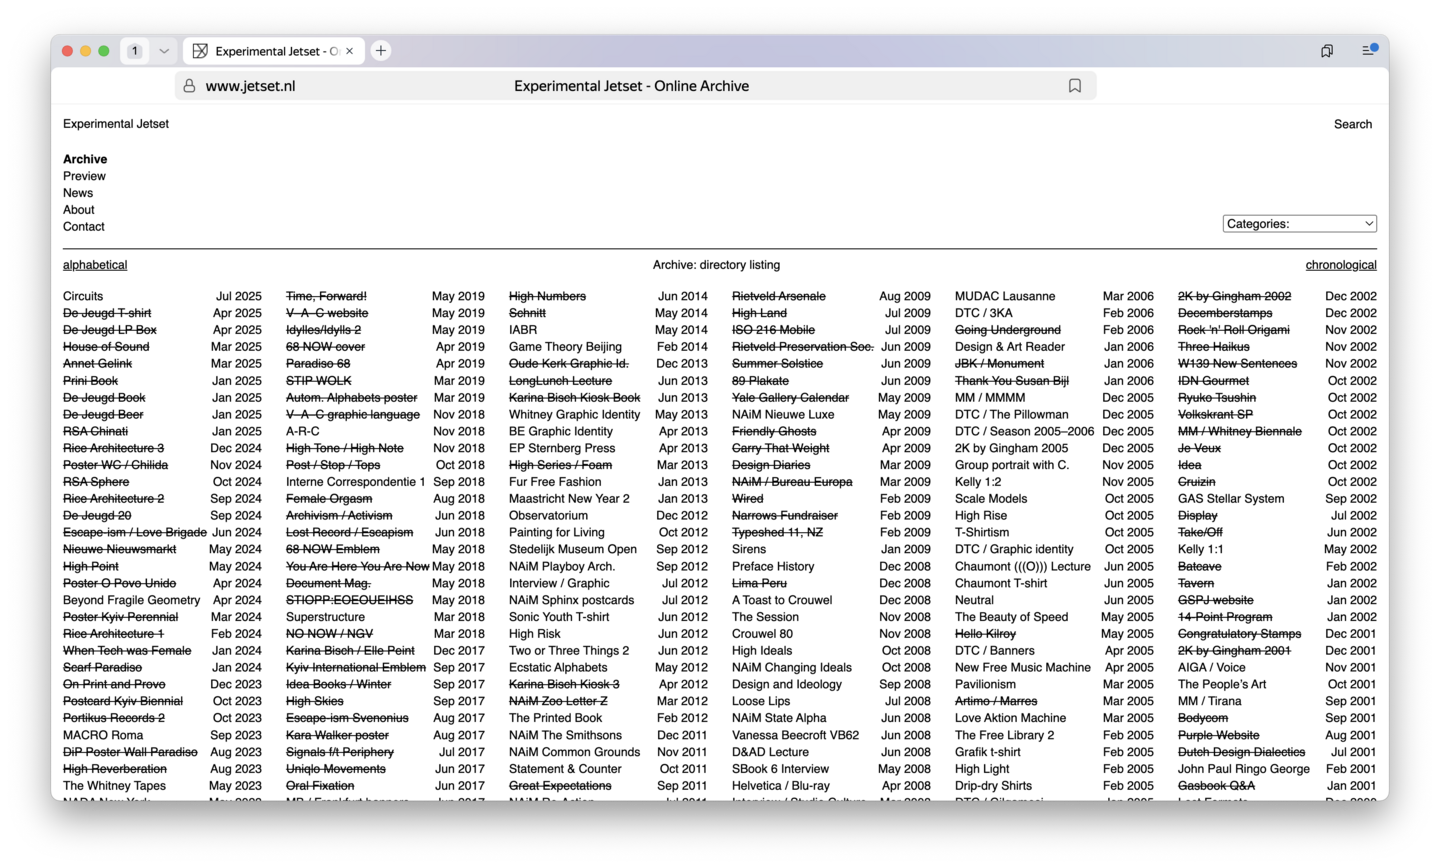Select the Rietveld Arsenale entry

[779, 296]
